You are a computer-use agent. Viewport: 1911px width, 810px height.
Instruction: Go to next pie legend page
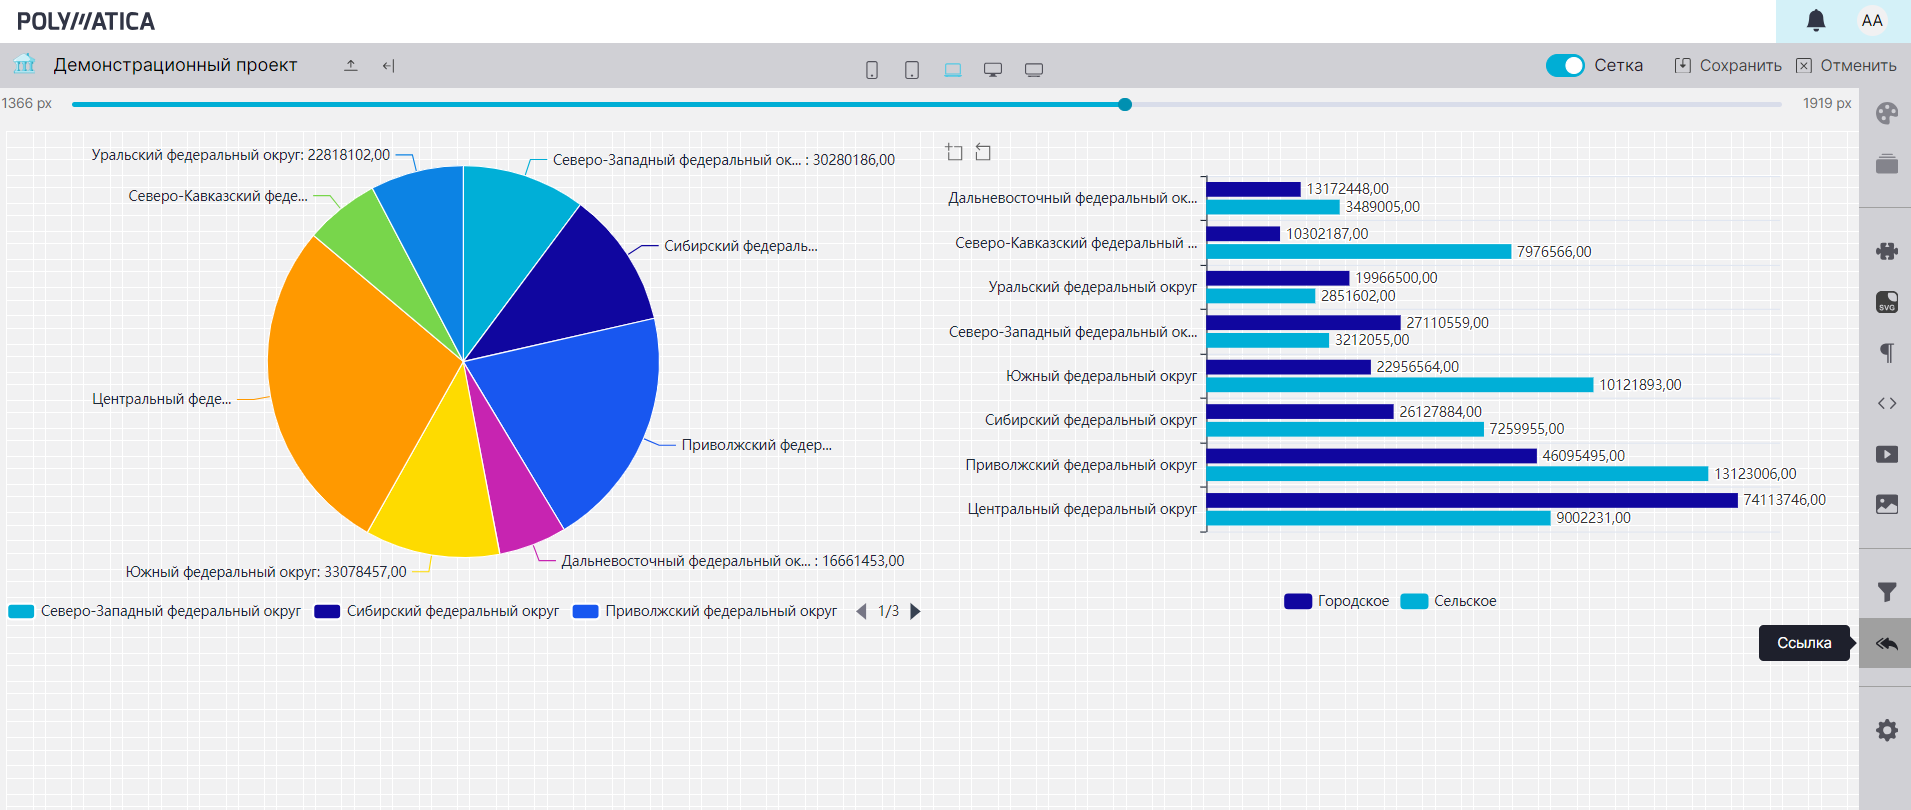point(915,611)
